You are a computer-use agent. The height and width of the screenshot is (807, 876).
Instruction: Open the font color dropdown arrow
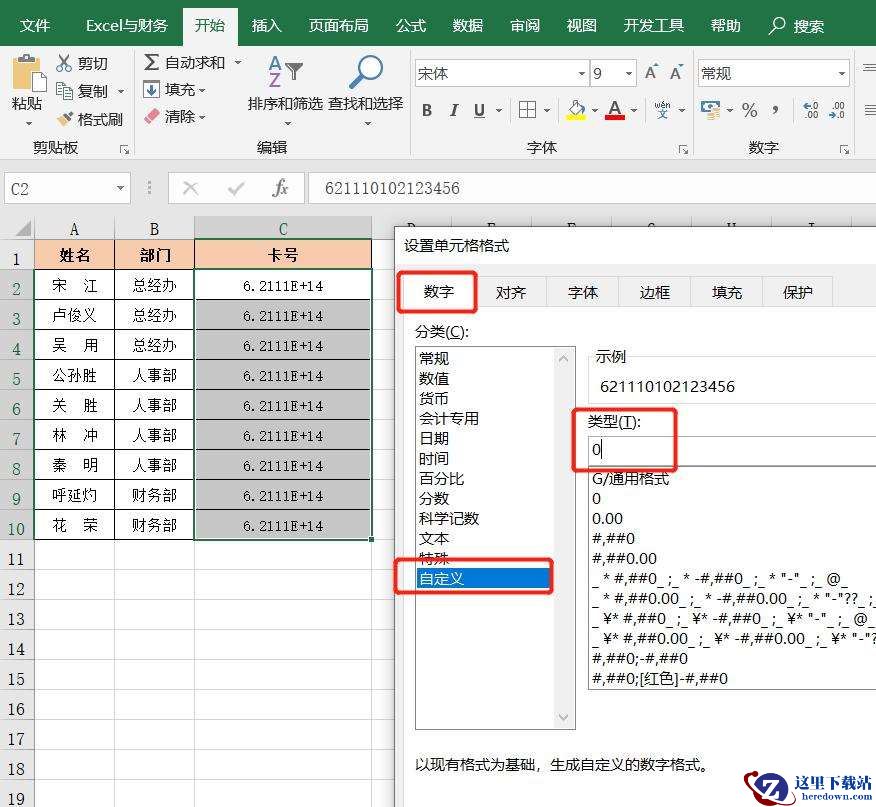click(634, 111)
